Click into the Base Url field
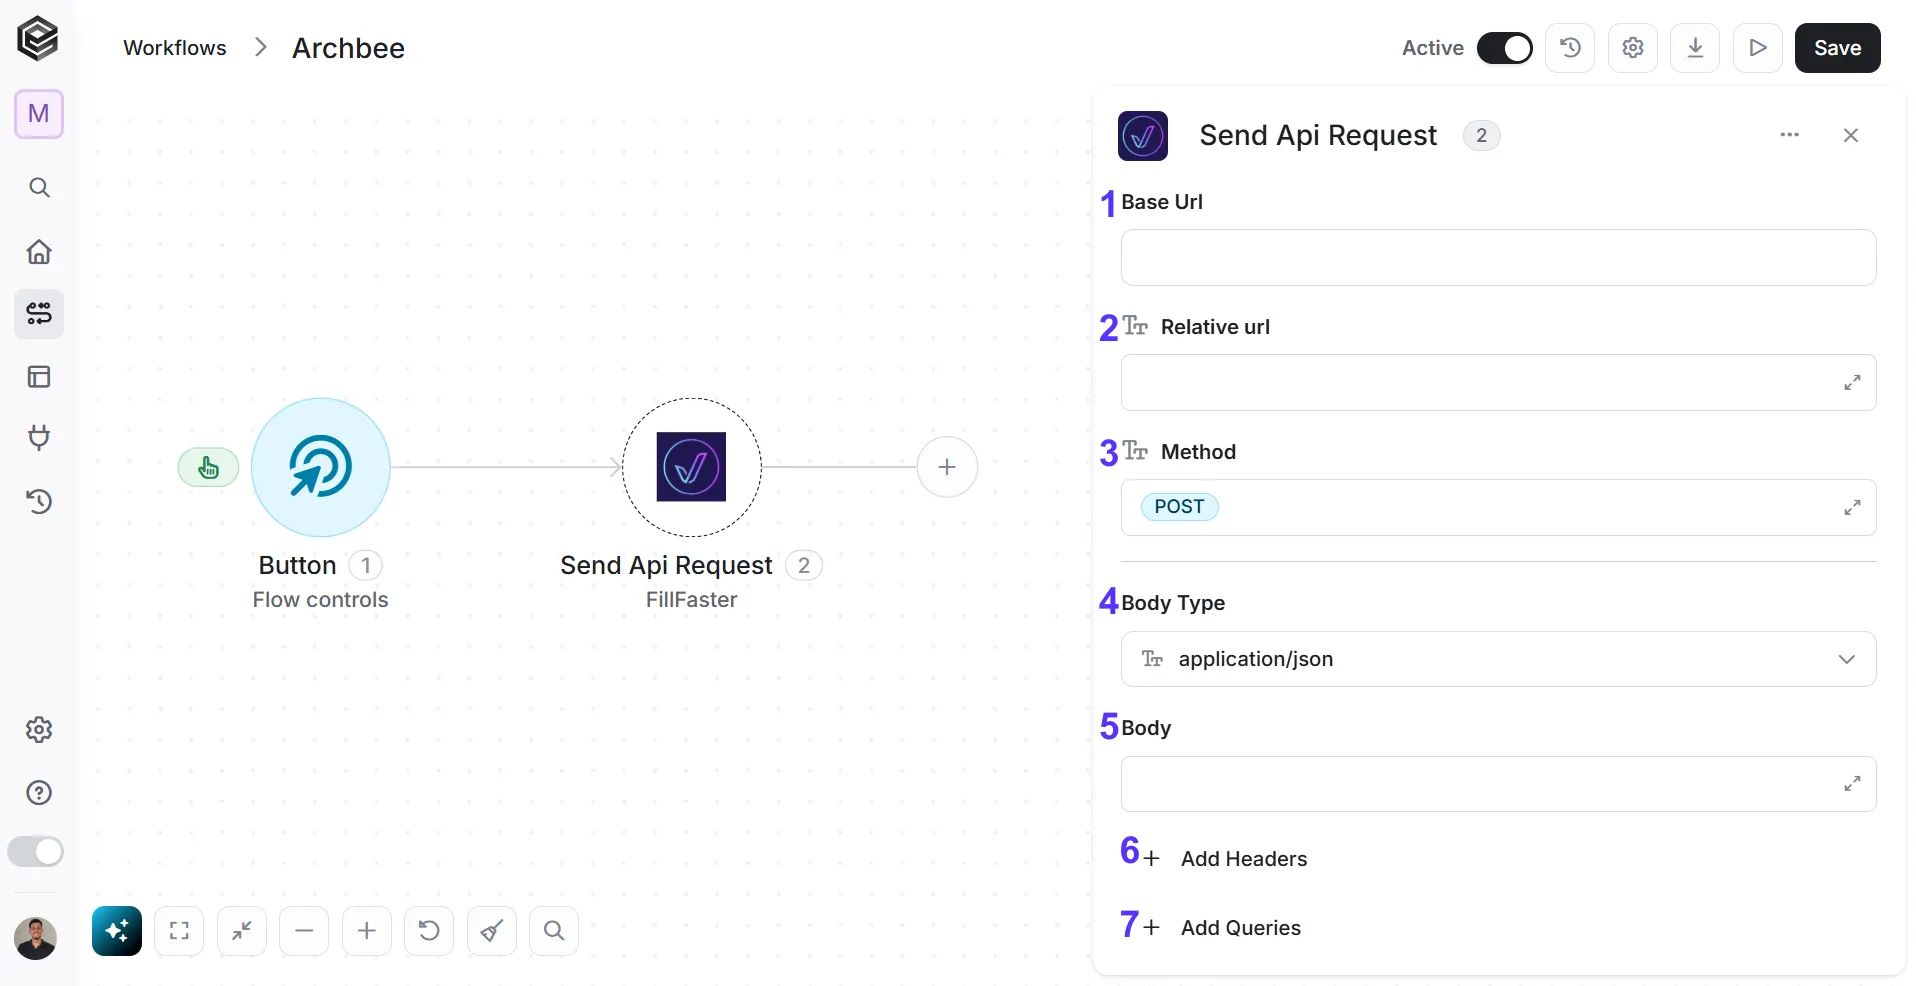 [1498, 258]
